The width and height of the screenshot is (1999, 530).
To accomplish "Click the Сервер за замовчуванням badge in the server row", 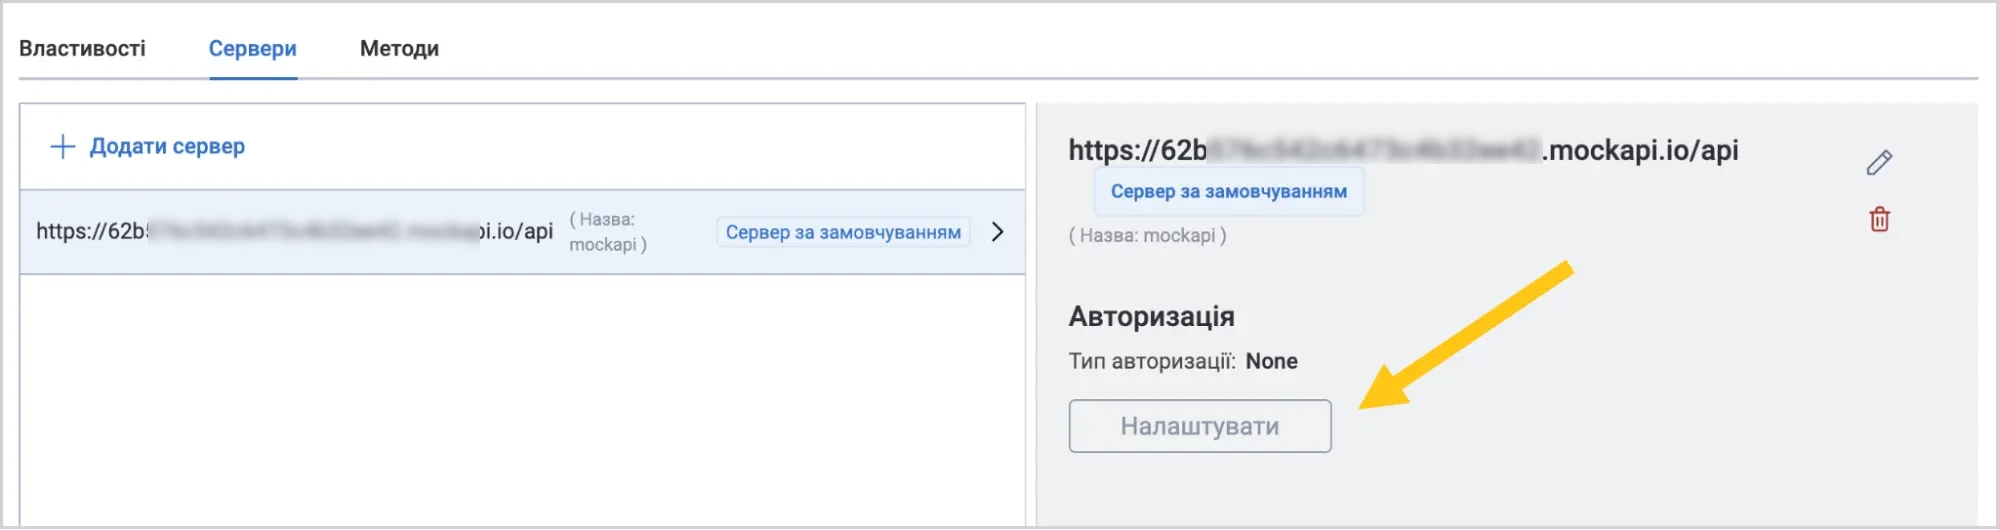I will [x=843, y=232].
